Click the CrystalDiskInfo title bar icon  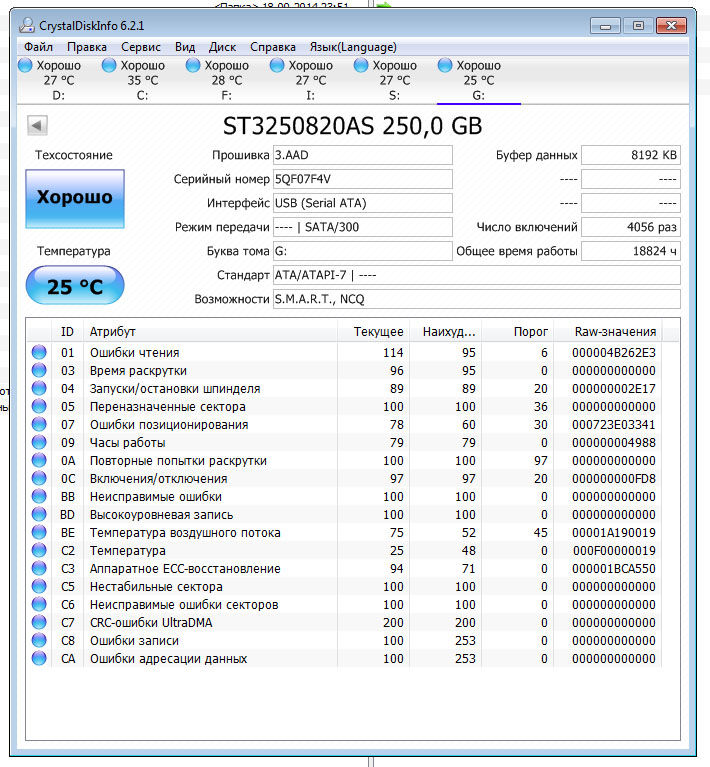click(26, 25)
